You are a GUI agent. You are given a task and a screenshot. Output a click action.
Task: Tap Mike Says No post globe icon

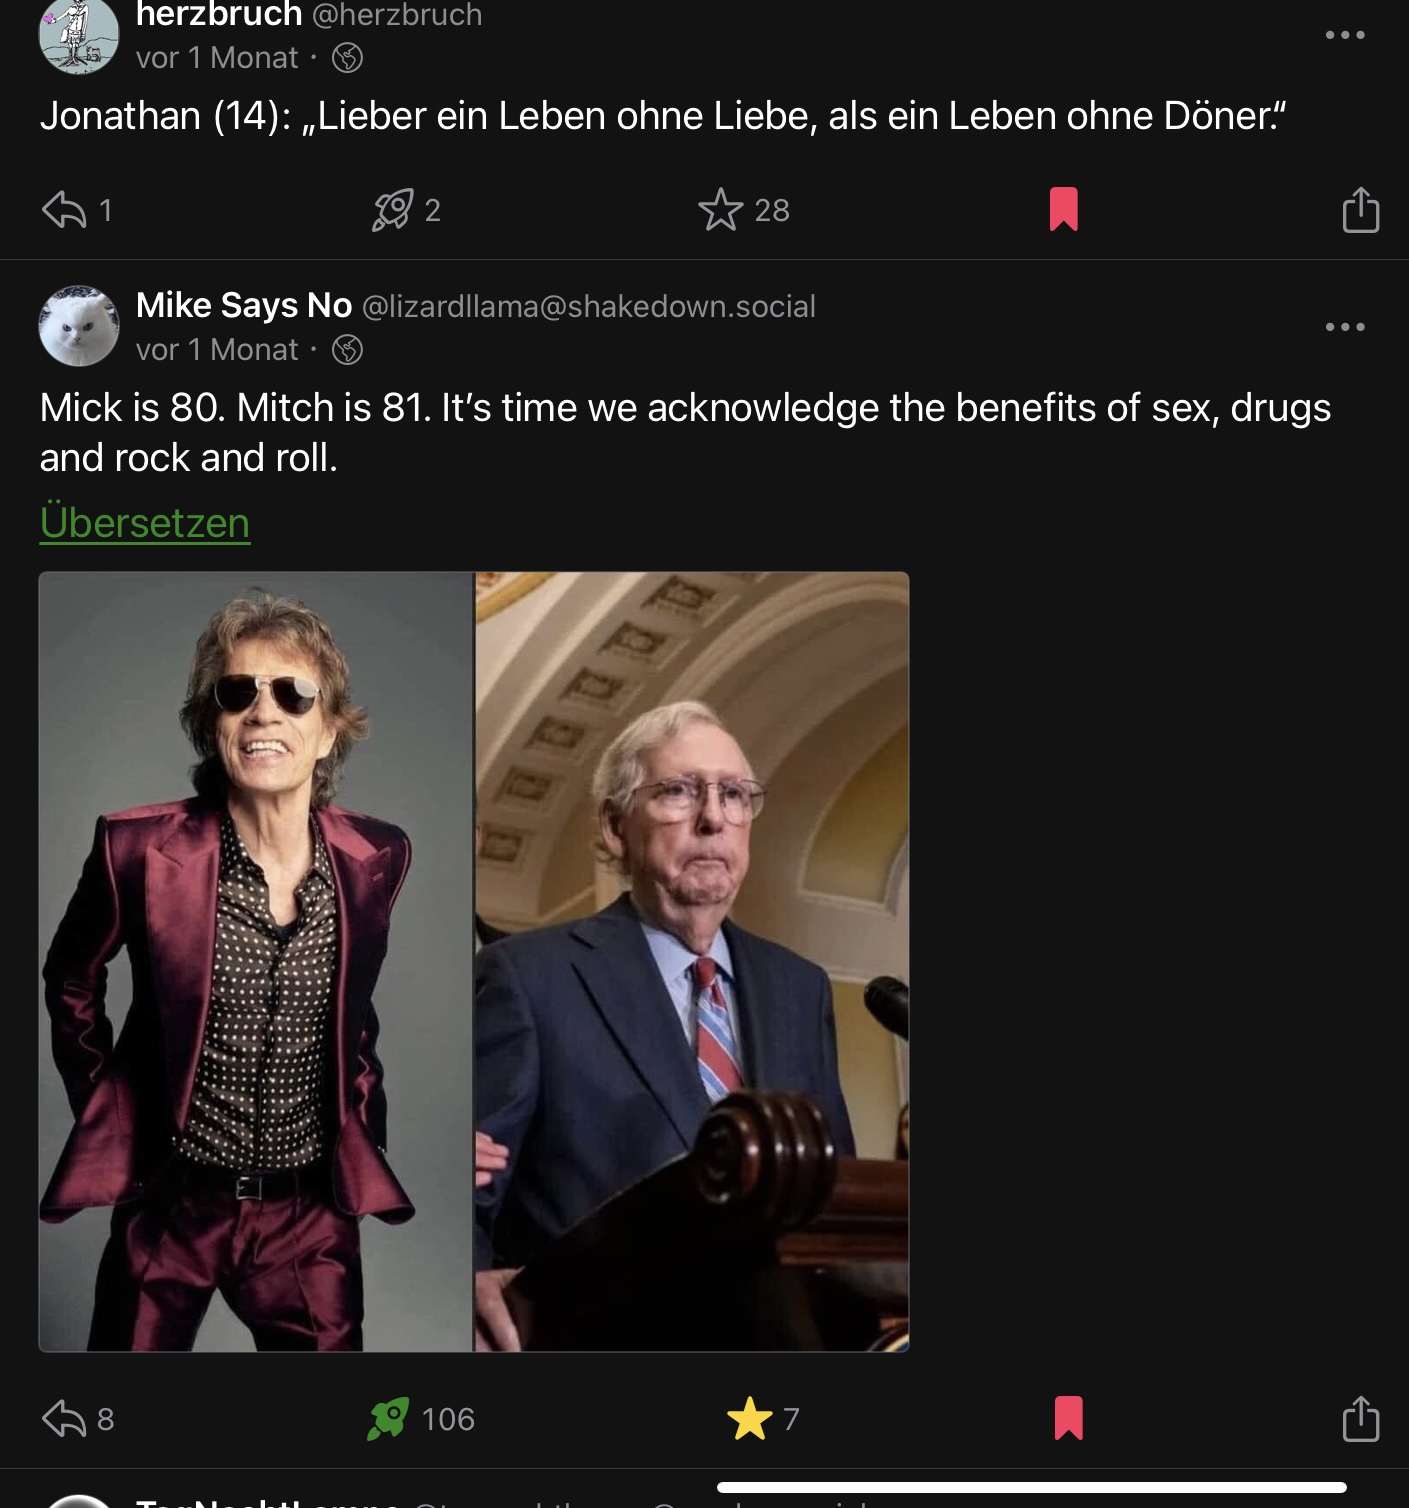[347, 350]
